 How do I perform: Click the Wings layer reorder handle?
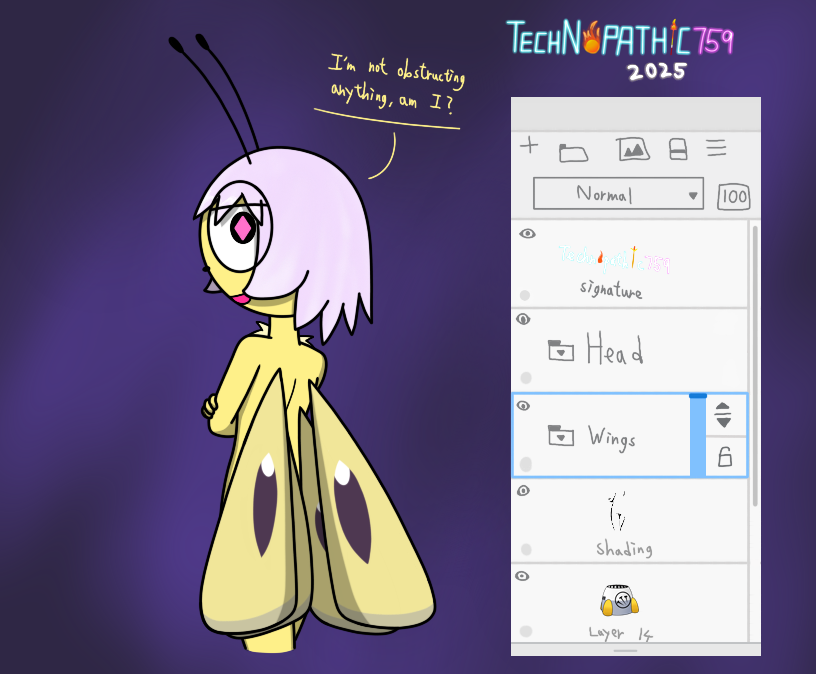coord(723,415)
